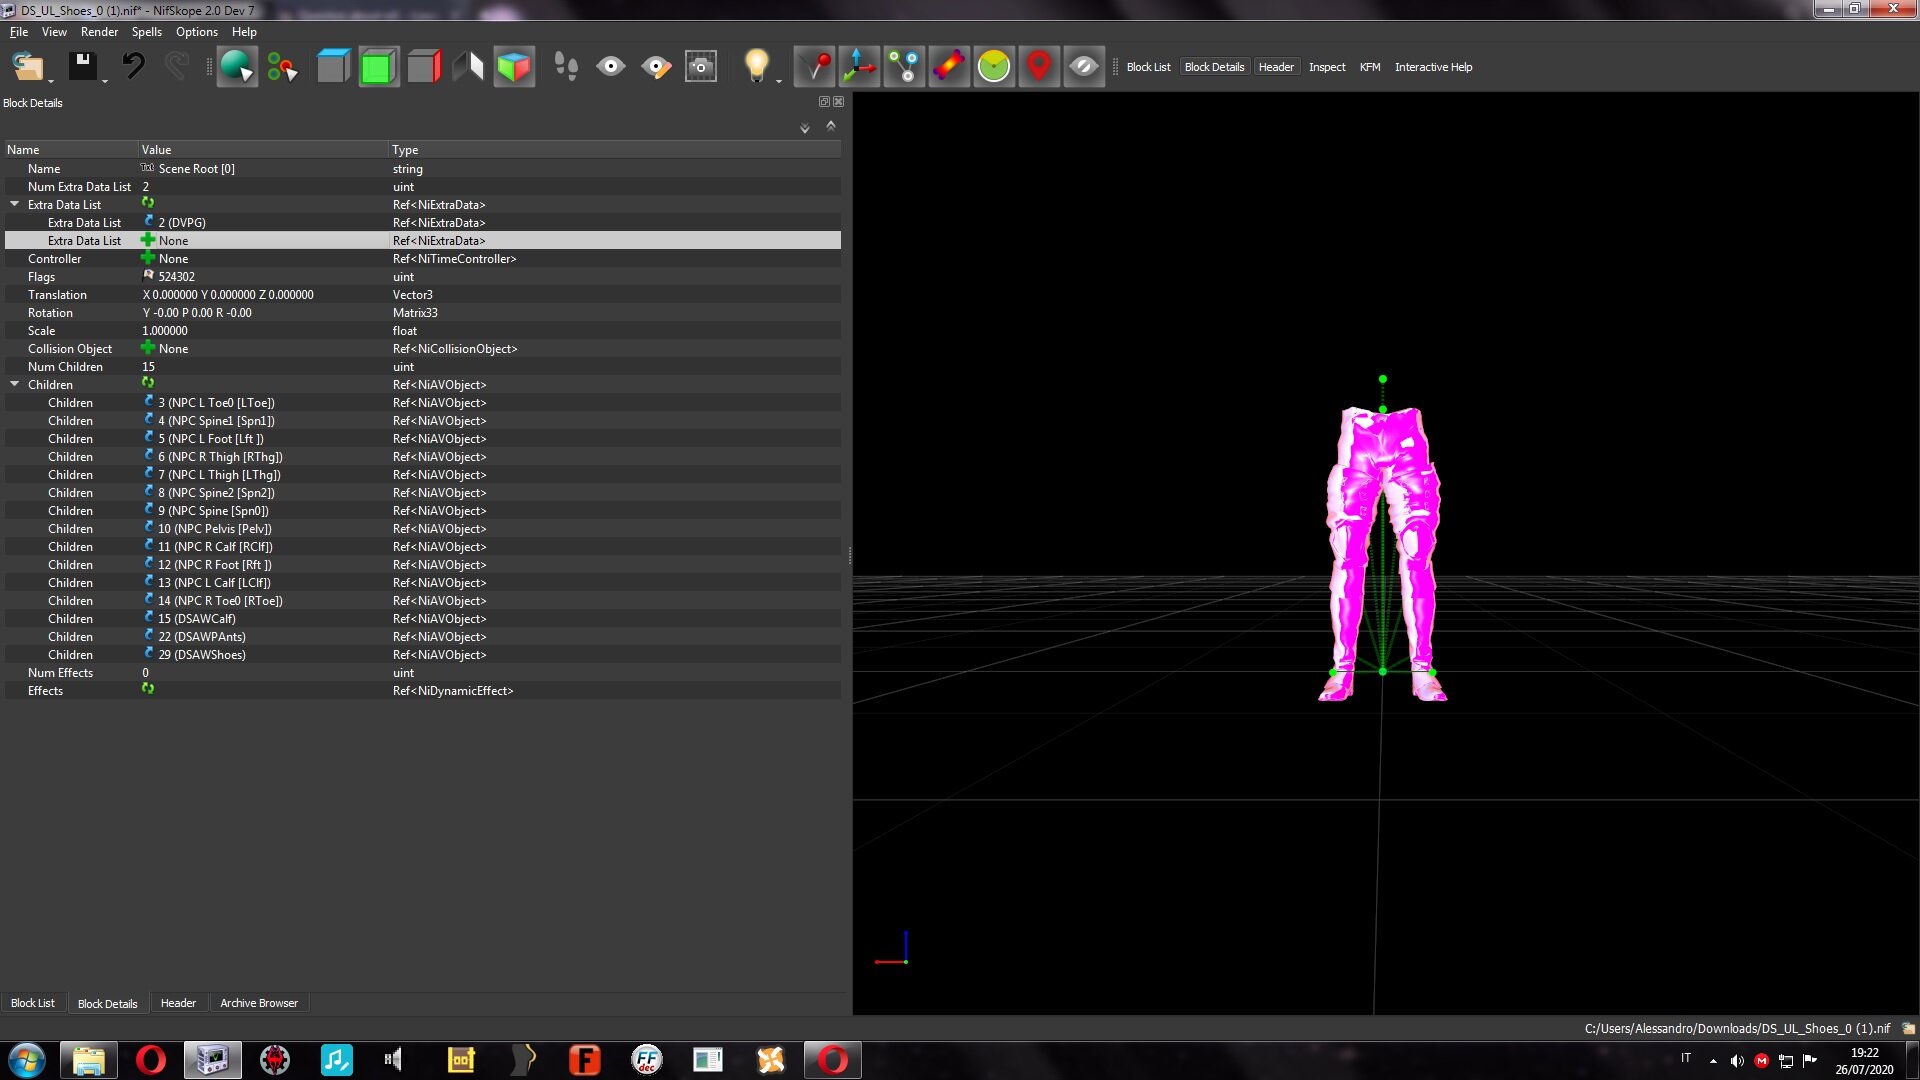Show hidden tray icons arrow
The width and height of the screenshot is (1920, 1080).
[1713, 1060]
